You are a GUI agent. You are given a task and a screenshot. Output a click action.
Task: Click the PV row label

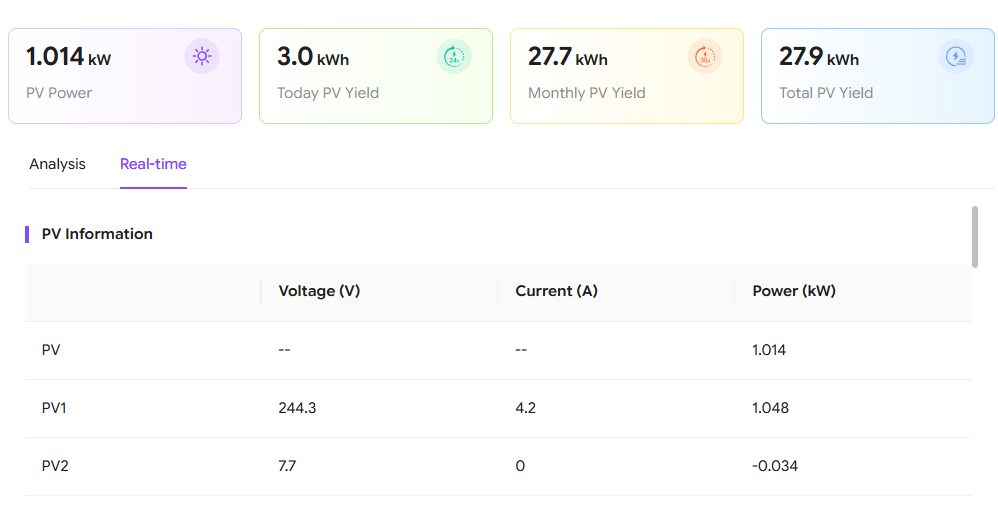(51, 350)
